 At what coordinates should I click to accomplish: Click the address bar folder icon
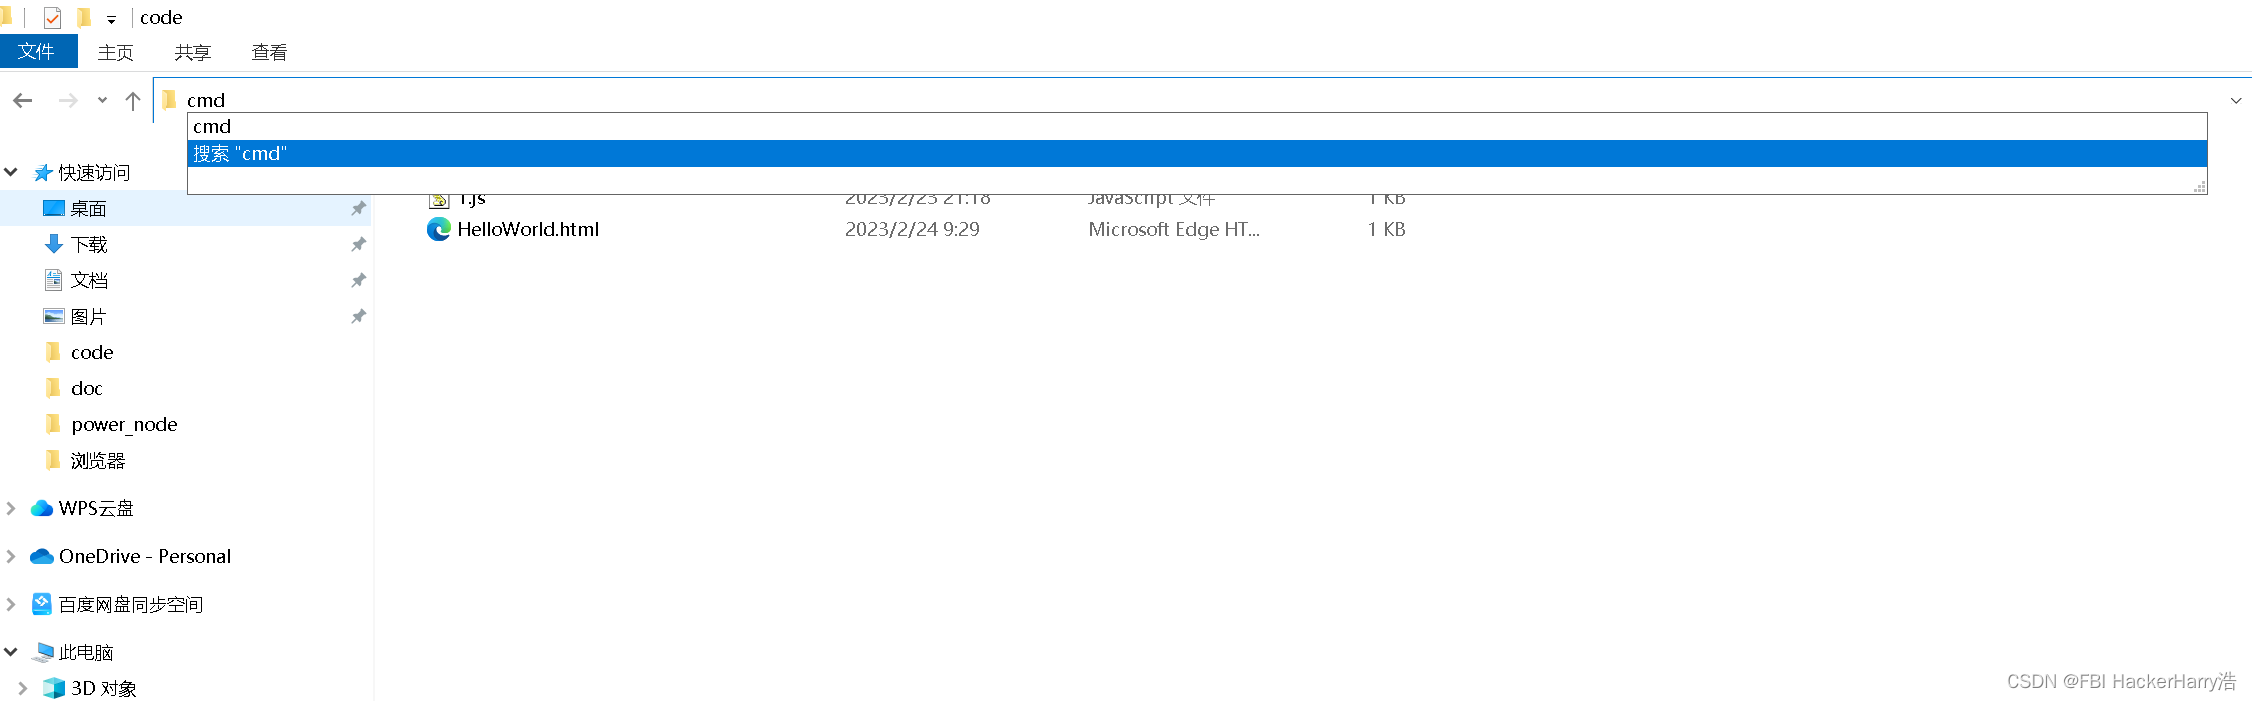point(170,99)
